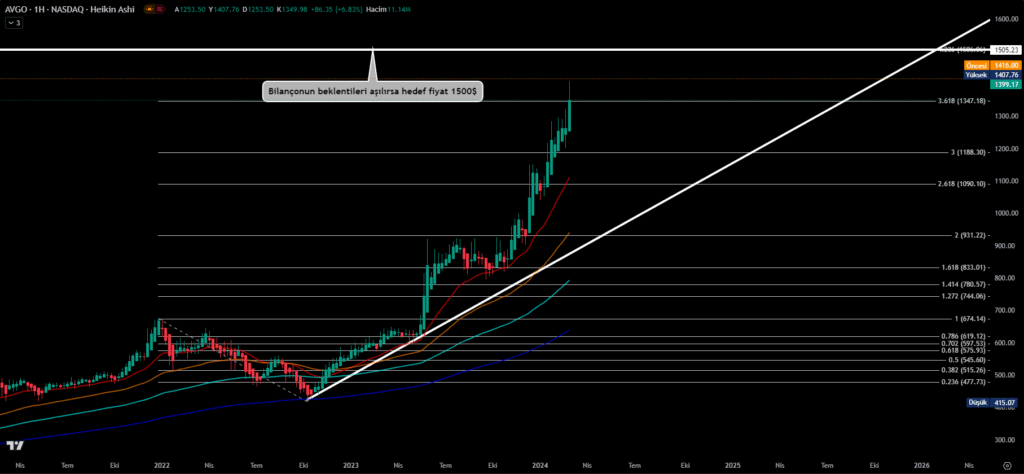Click the 900.00 price scale tick
Viewport: 1024px width, 474px height.
click(x=1005, y=245)
